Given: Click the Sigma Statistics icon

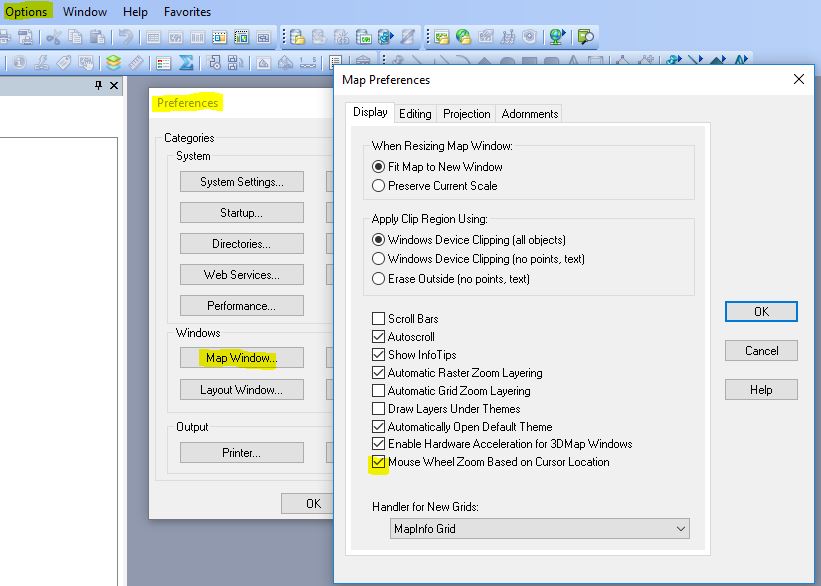Looking at the screenshot, I should click(x=186, y=63).
